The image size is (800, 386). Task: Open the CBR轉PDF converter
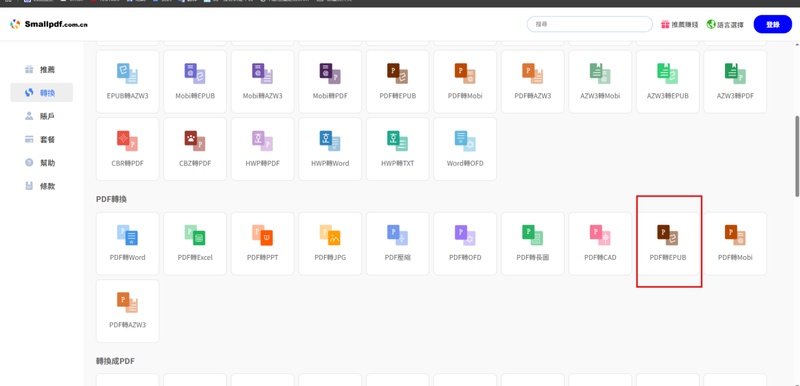point(128,149)
